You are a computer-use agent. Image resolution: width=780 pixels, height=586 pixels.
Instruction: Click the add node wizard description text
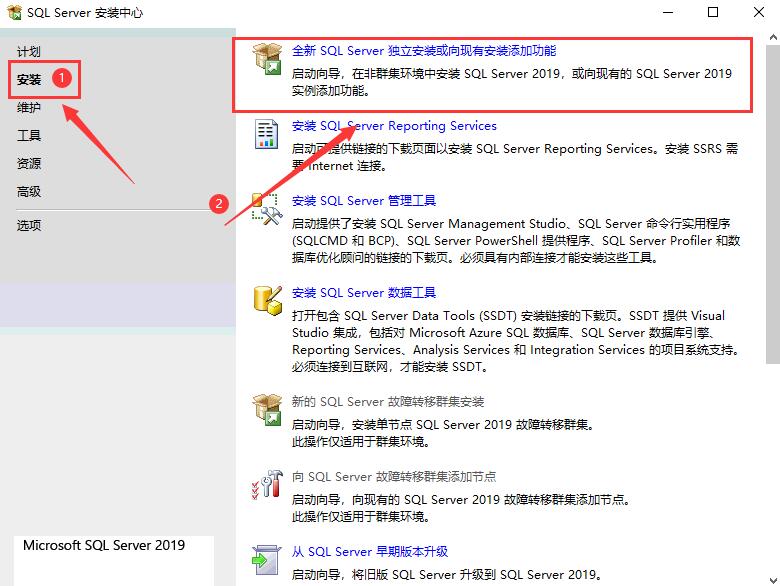(x=461, y=508)
